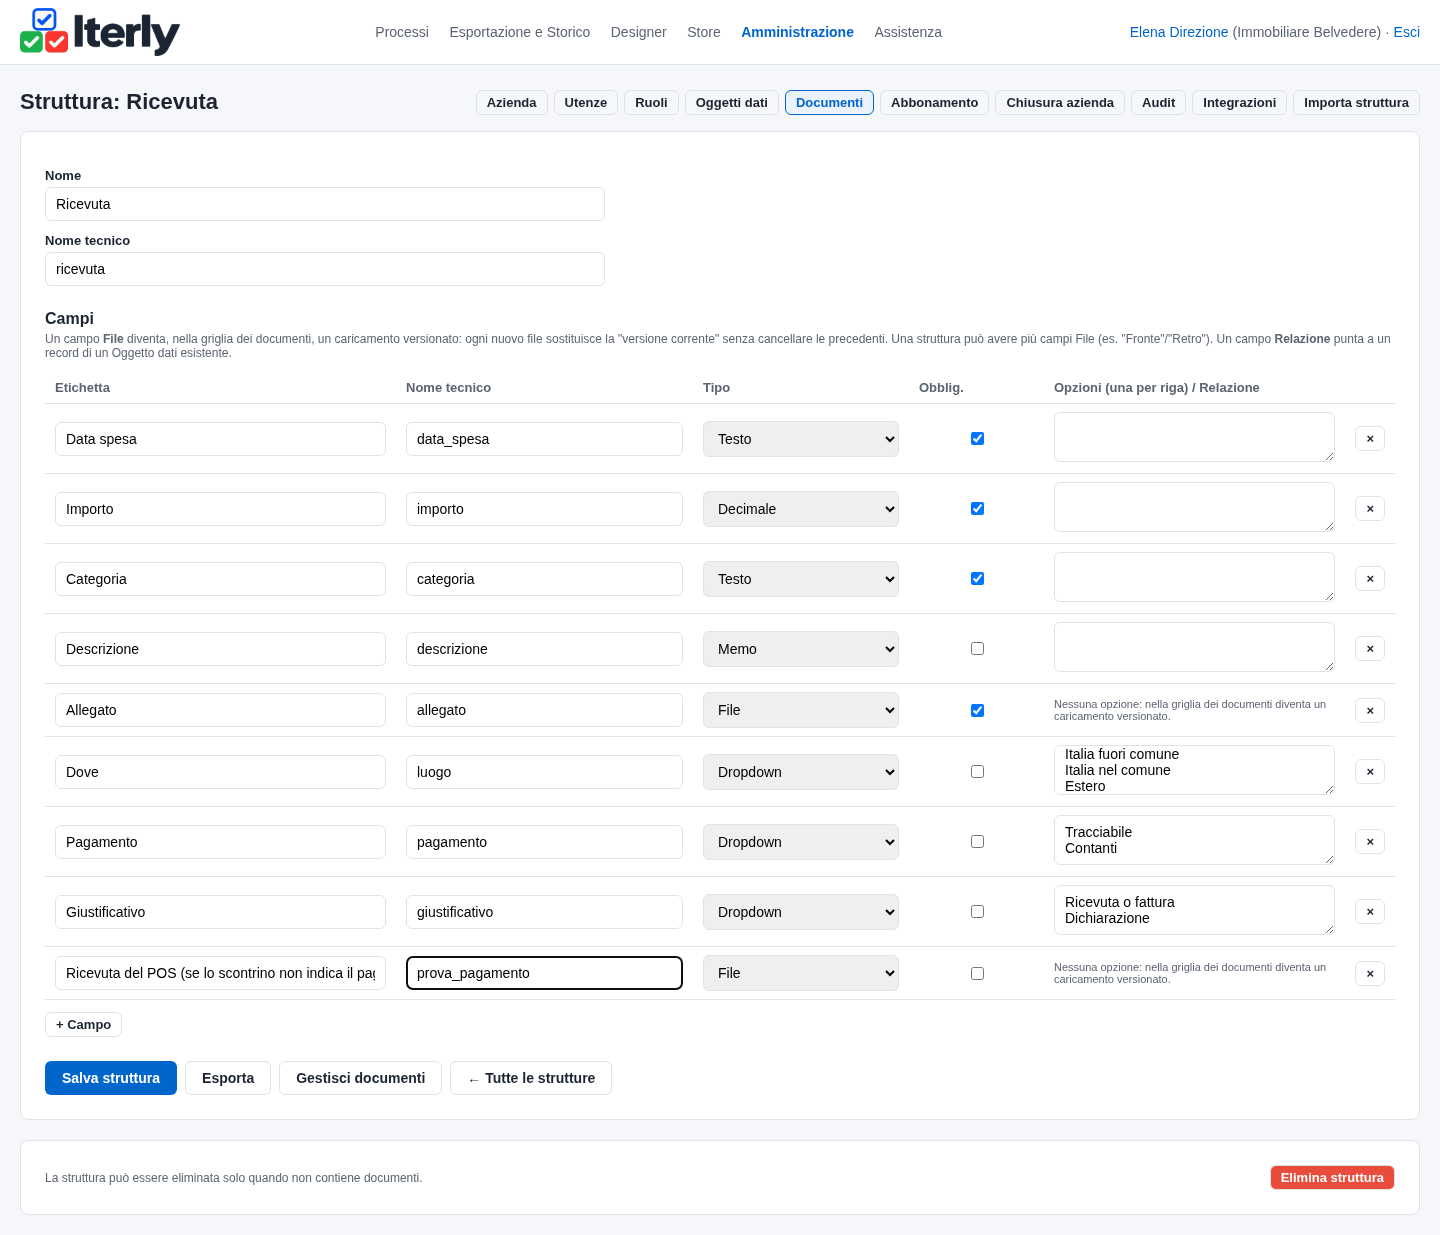The height and width of the screenshot is (1235, 1440).
Task: Open the Designer section
Action: pos(639,32)
